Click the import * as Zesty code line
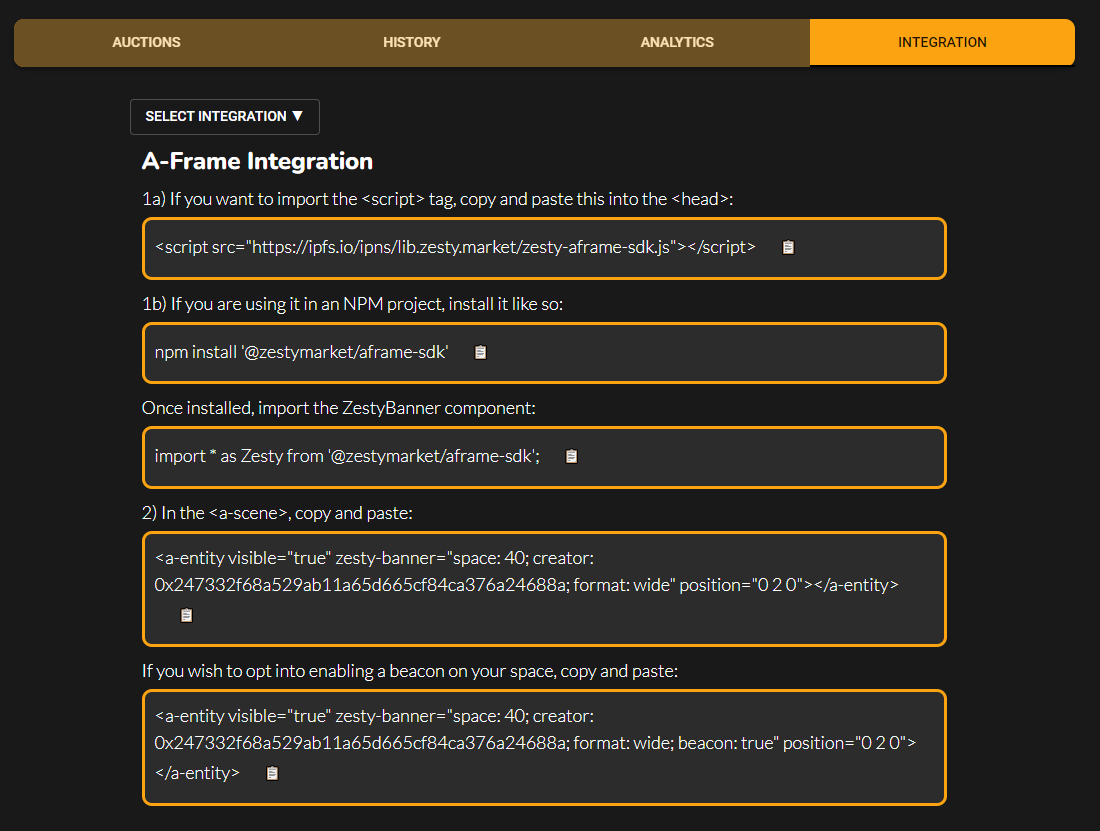Screen dimensions: 1100x831 [x=347, y=457]
